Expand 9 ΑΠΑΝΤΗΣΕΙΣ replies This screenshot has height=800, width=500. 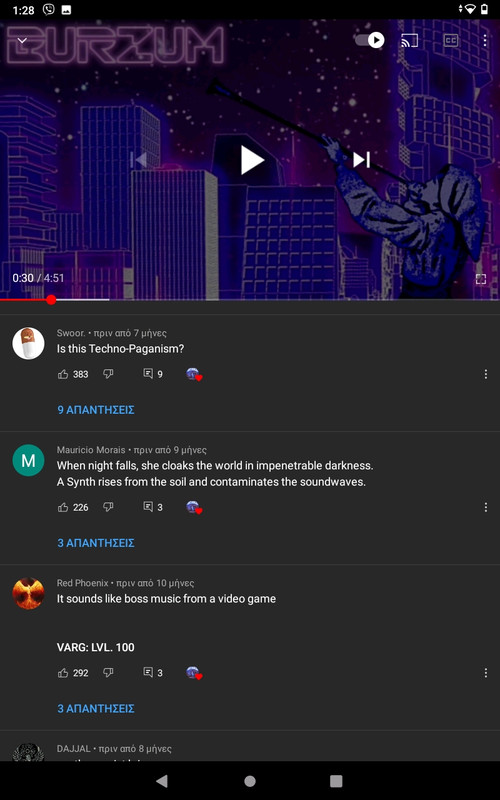click(96, 410)
